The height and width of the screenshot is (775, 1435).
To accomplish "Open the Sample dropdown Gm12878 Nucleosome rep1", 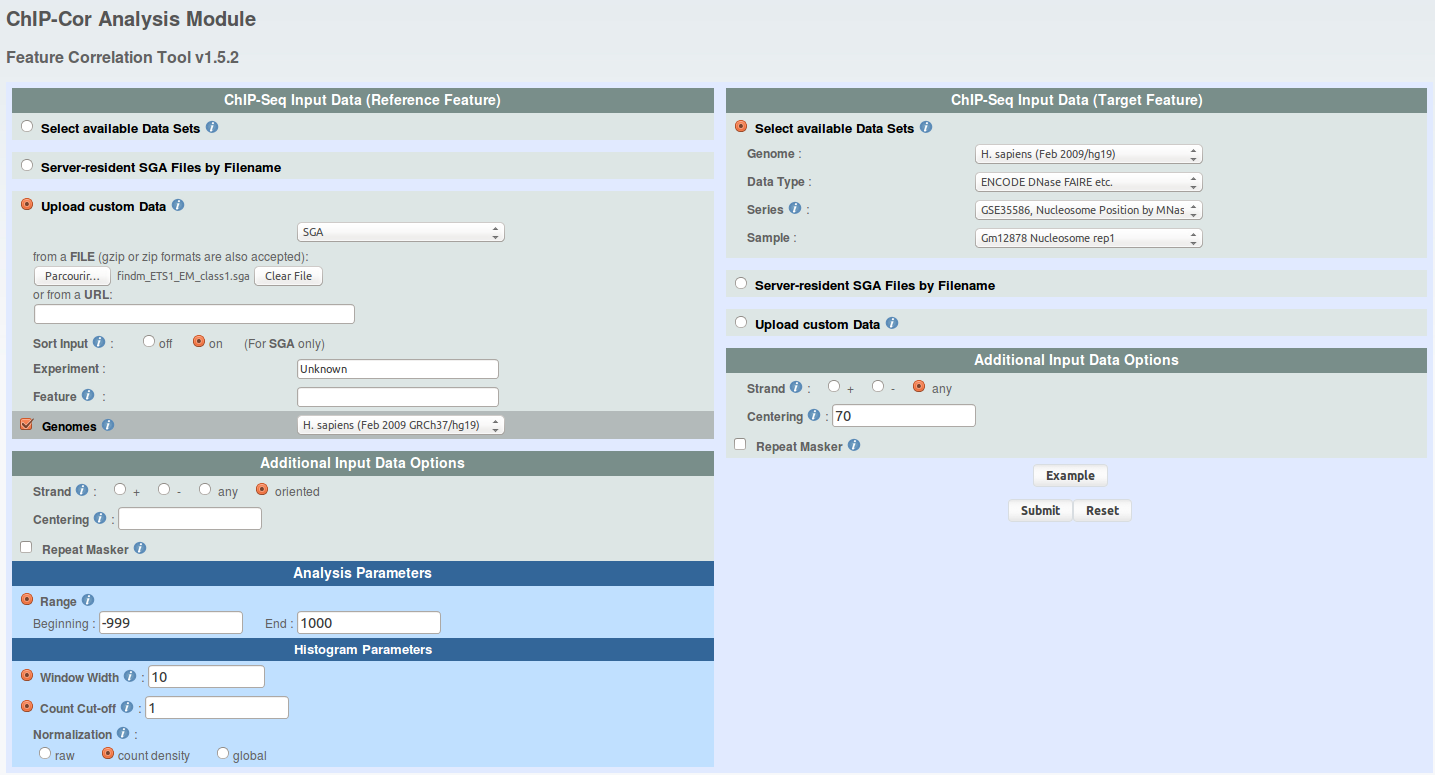I will click(x=1088, y=238).
